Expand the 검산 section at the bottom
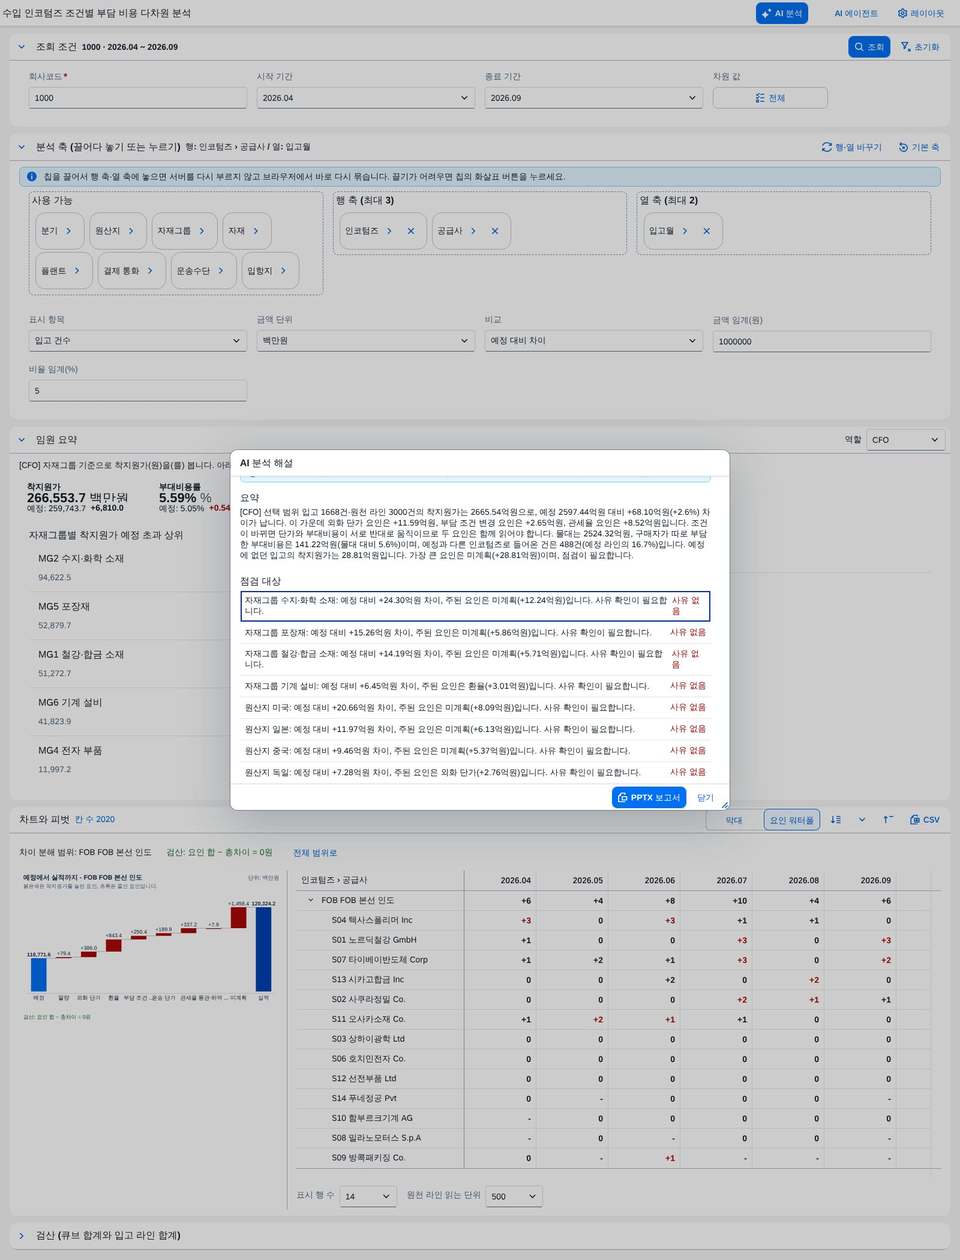This screenshot has width=960, height=1260. [x=22, y=1236]
